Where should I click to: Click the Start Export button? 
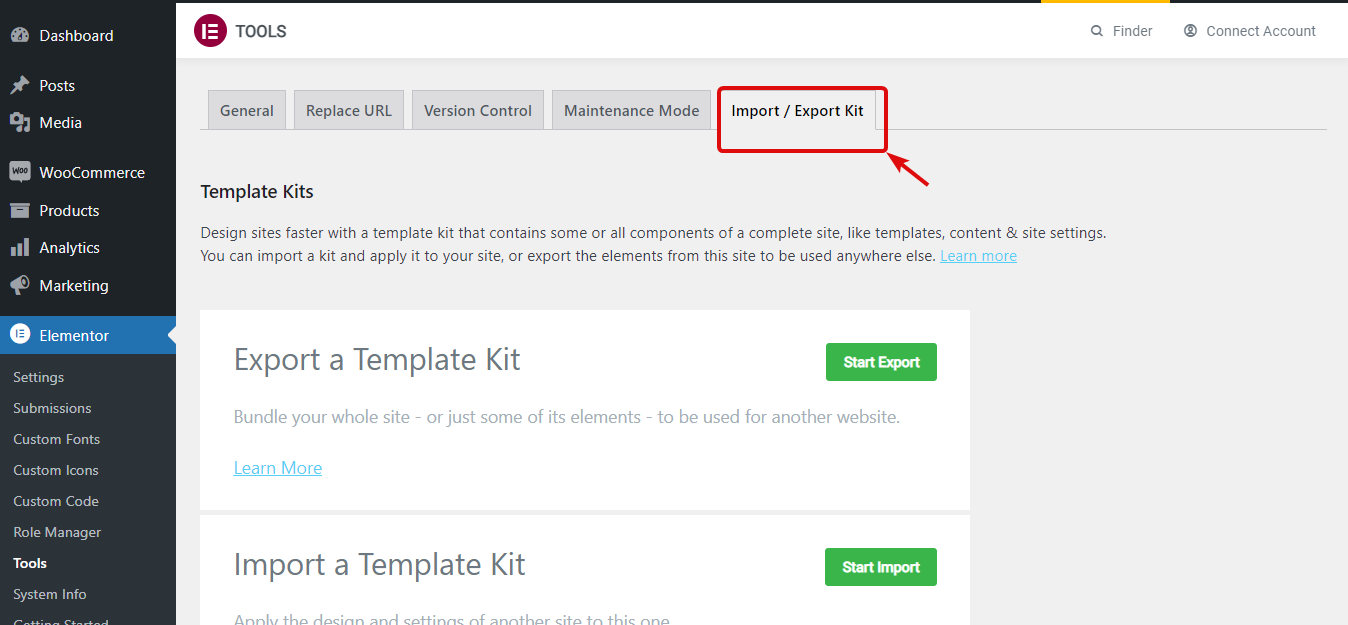click(x=881, y=362)
